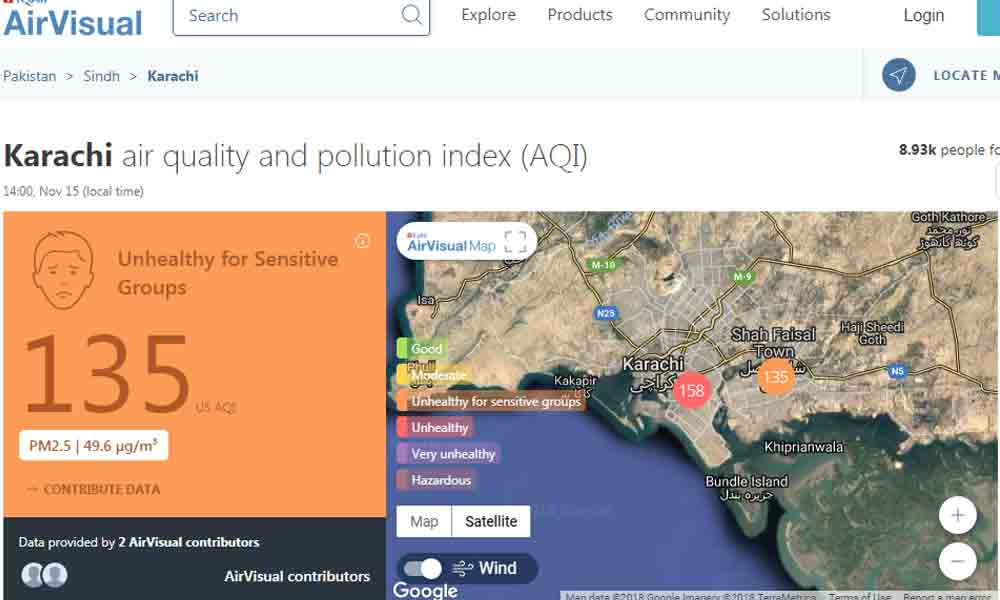Switch map to Map view
The image size is (1000, 600).
424,522
